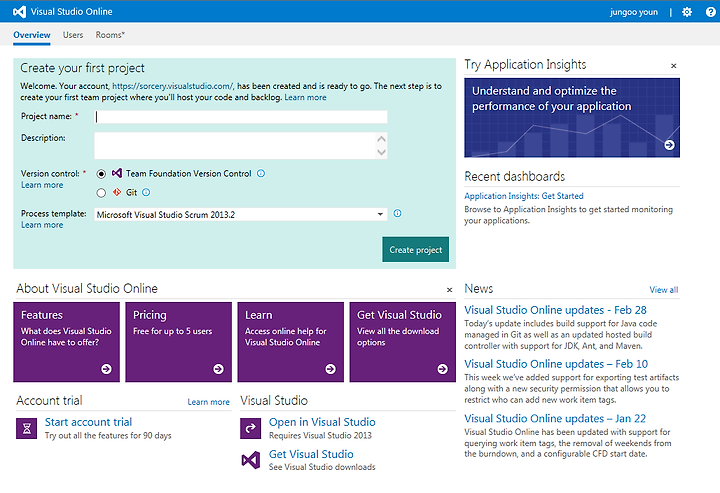The width and height of the screenshot is (720, 493).
Task: Close the Try Application Insights panel
Action: (x=674, y=66)
